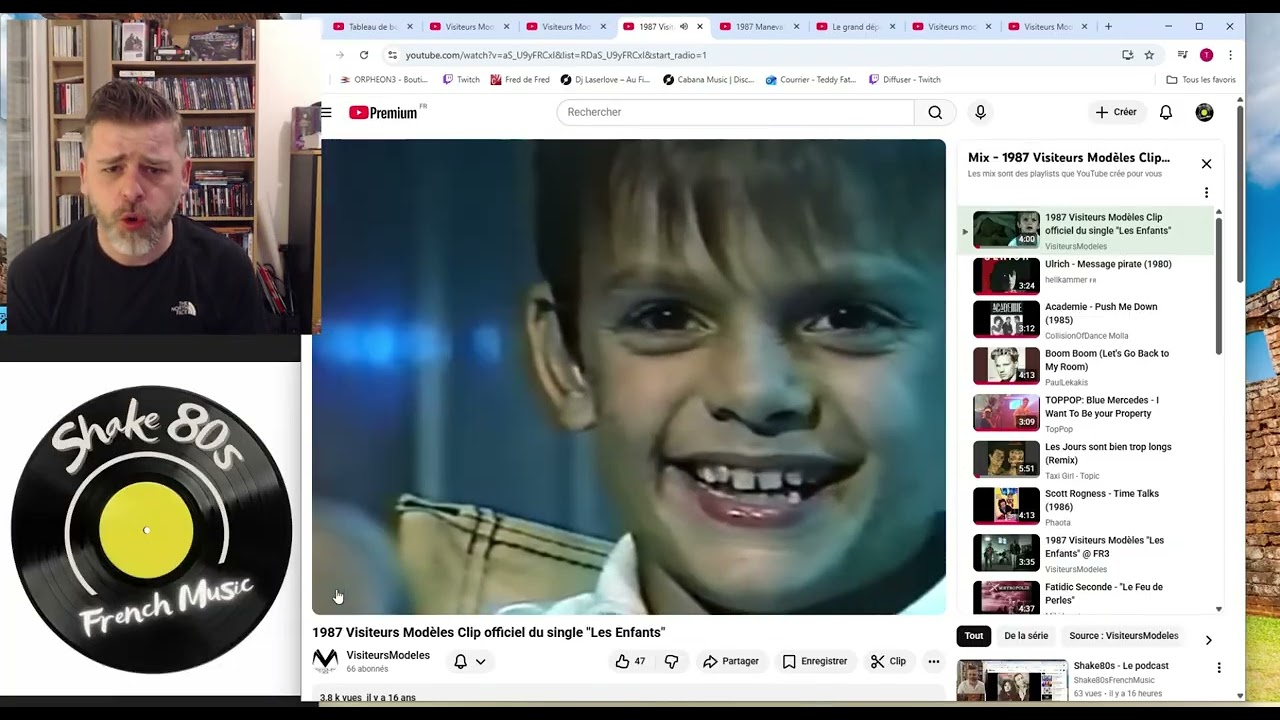Toggle the subscription notification bell
The width and height of the screenshot is (1280, 720).
tap(460, 661)
